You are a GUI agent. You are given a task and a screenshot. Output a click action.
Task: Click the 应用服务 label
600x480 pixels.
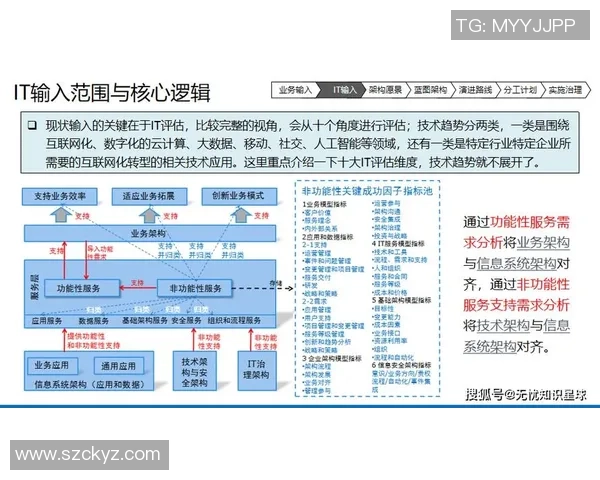pos(46,321)
